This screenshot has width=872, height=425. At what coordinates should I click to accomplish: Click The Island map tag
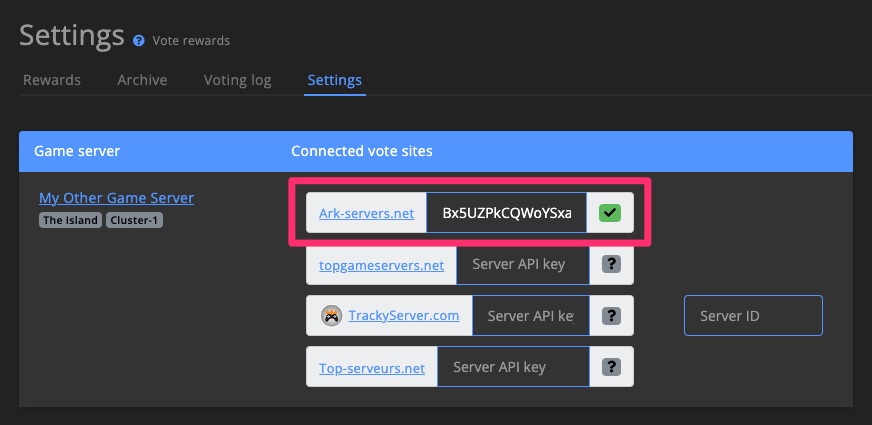[71, 220]
